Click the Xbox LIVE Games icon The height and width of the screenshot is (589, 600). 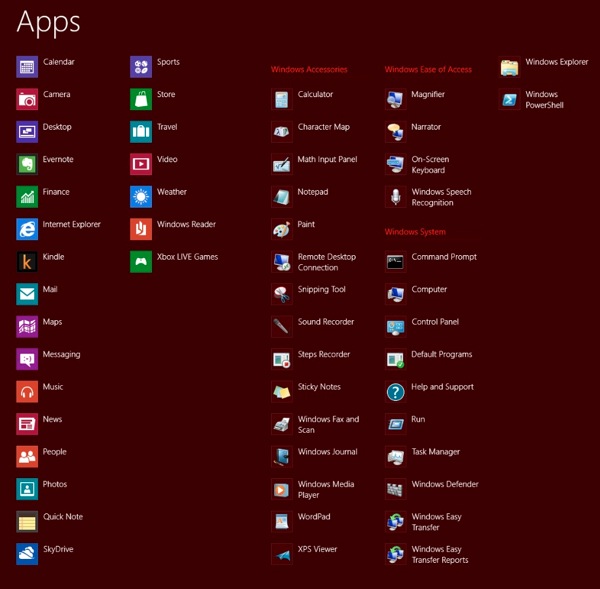click(x=141, y=262)
